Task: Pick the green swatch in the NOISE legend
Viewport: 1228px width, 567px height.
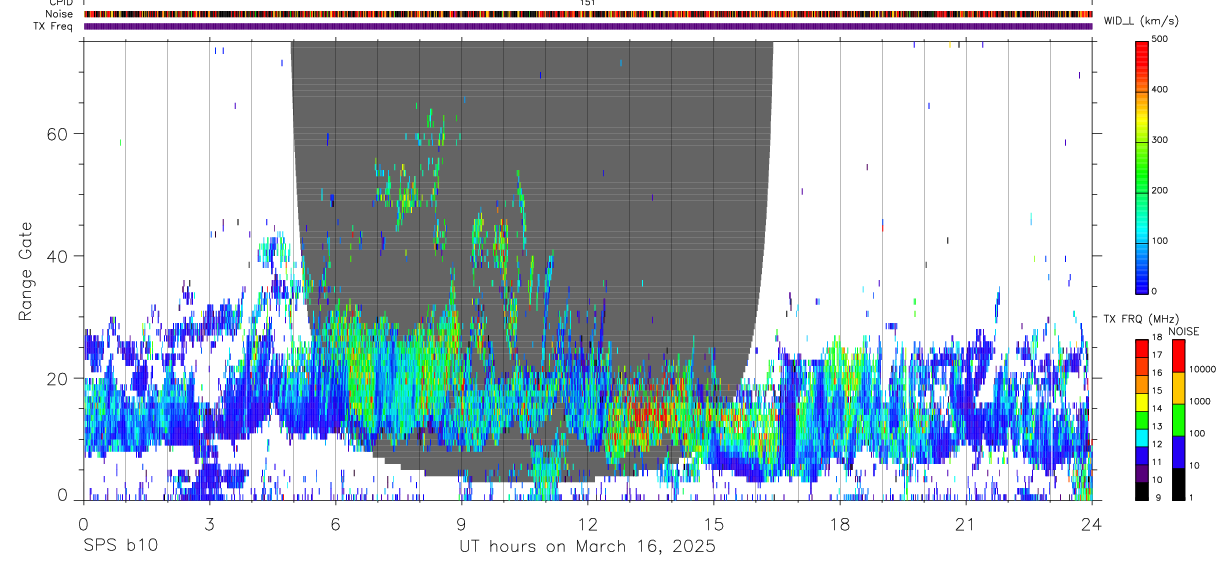Action: (x=1178, y=419)
